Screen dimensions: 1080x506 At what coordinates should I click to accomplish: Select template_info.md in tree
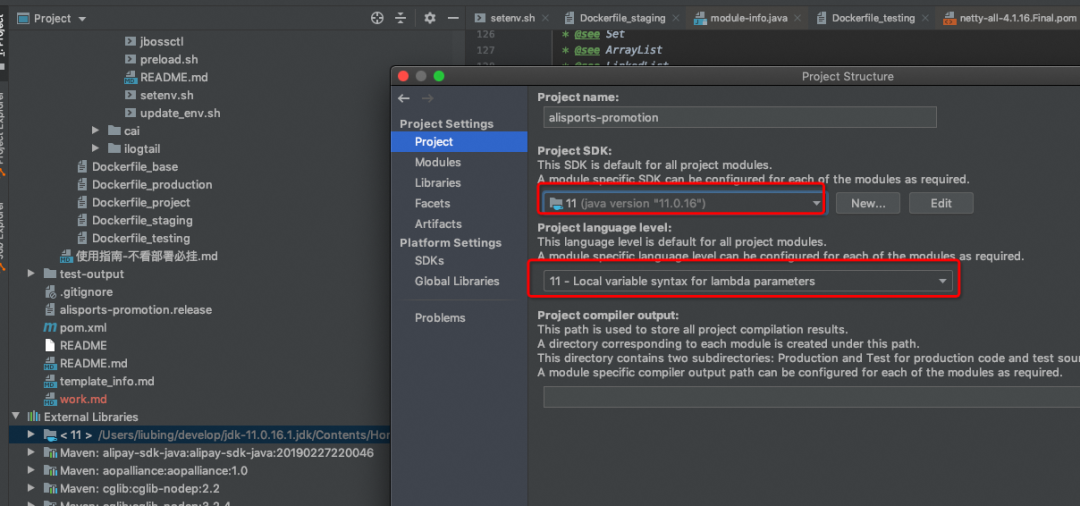coord(107,381)
